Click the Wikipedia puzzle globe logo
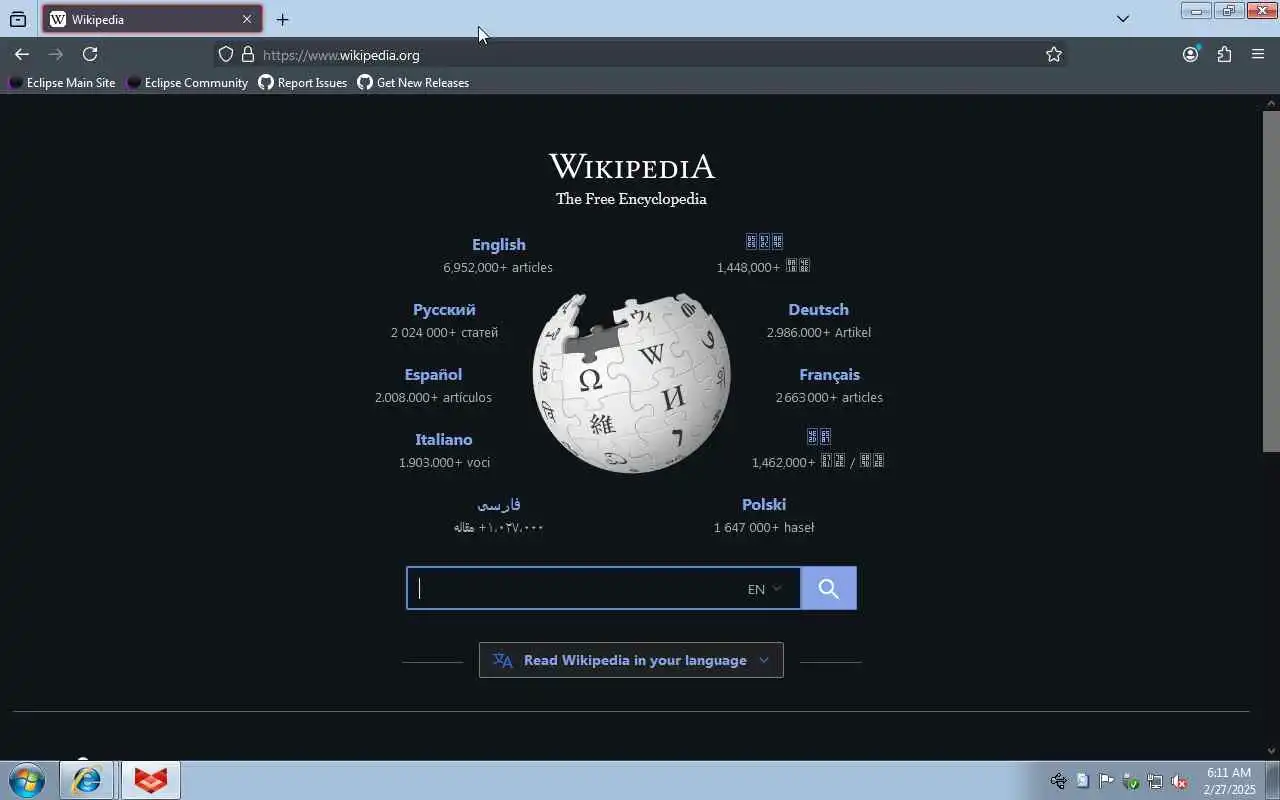The width and height of the screenshot is (1280, 800). tap(631, 383)
